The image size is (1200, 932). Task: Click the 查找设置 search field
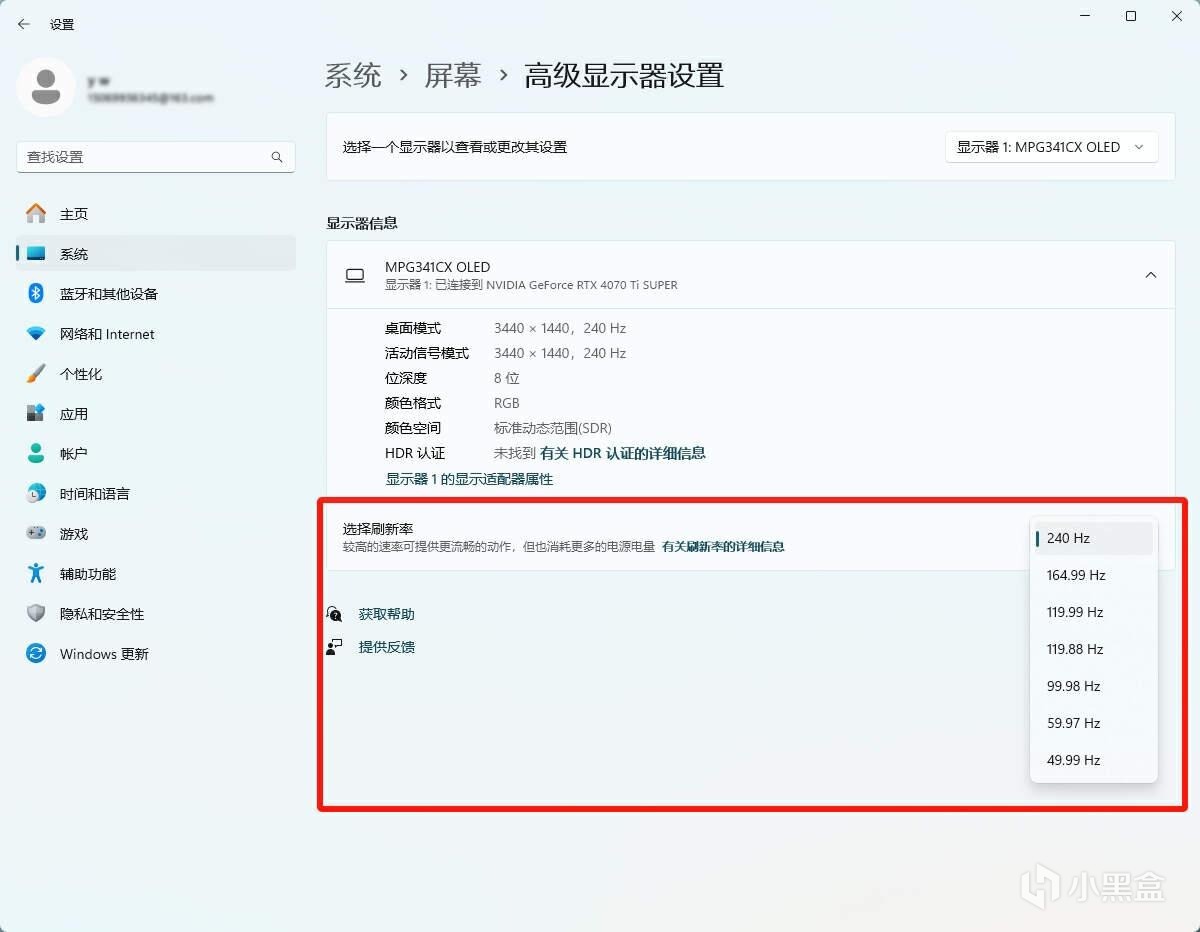point(156,157)
